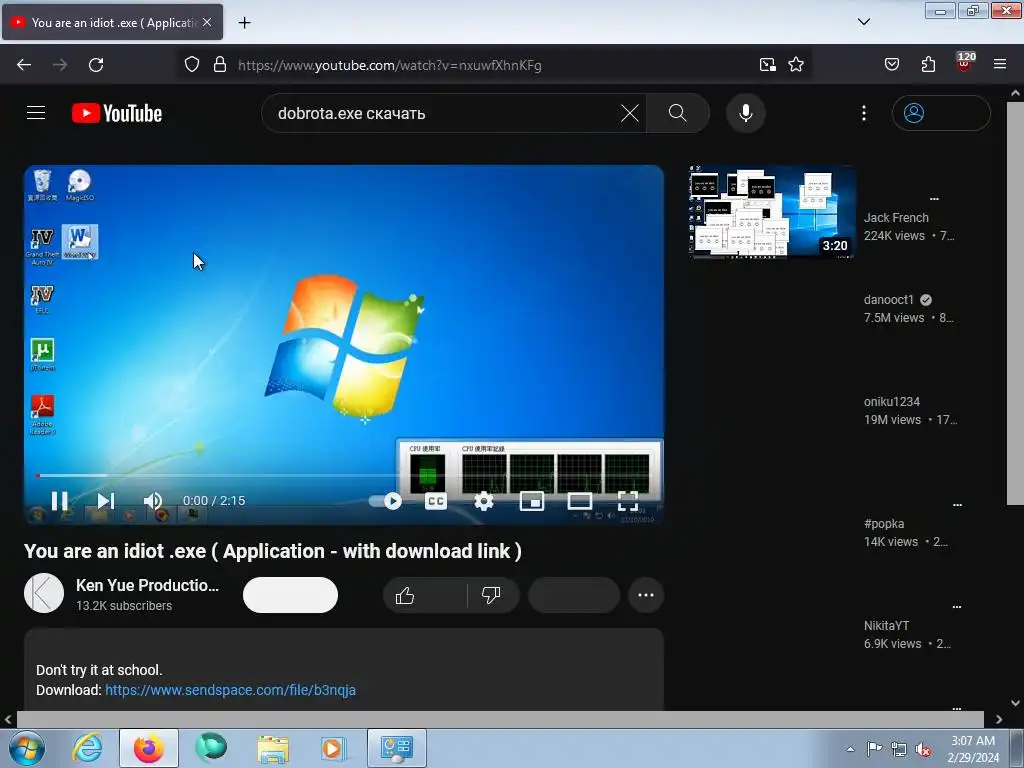This screenshot has width=1024, height=768.
Task: Bookmark this page with star icon
Action: point(796,65)
